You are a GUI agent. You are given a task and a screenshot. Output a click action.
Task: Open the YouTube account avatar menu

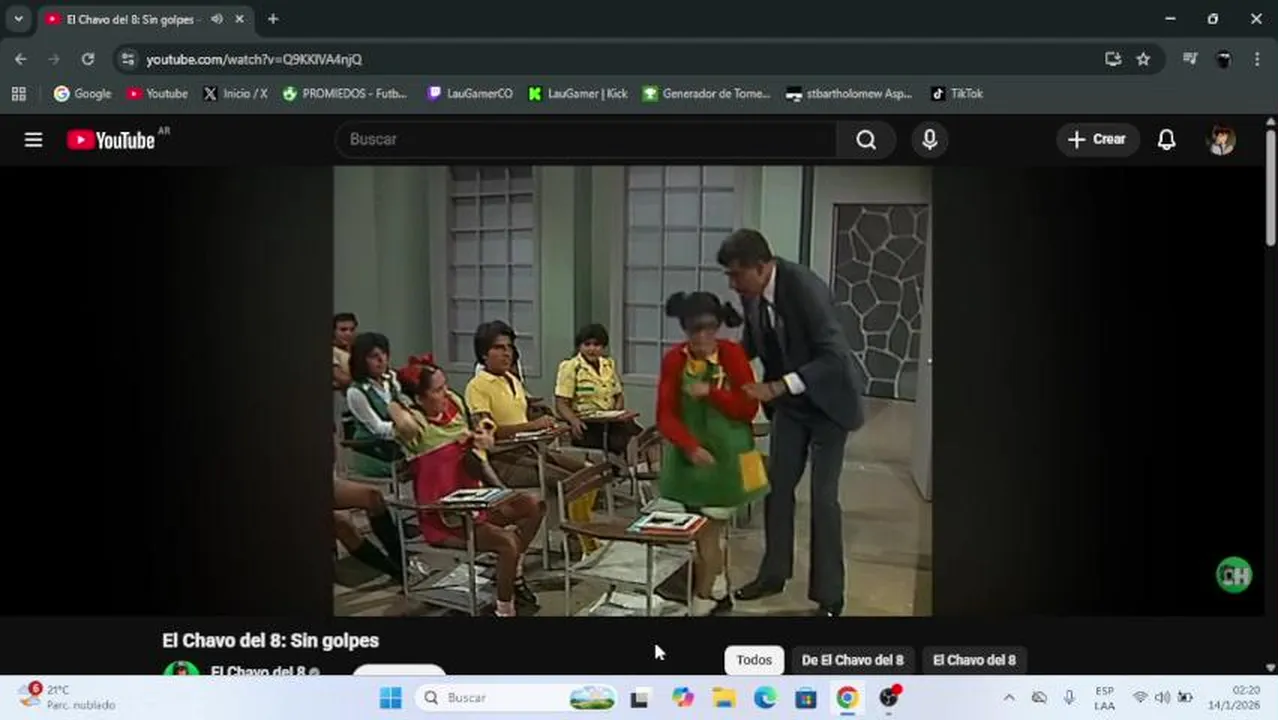(x=1221, y=140)
